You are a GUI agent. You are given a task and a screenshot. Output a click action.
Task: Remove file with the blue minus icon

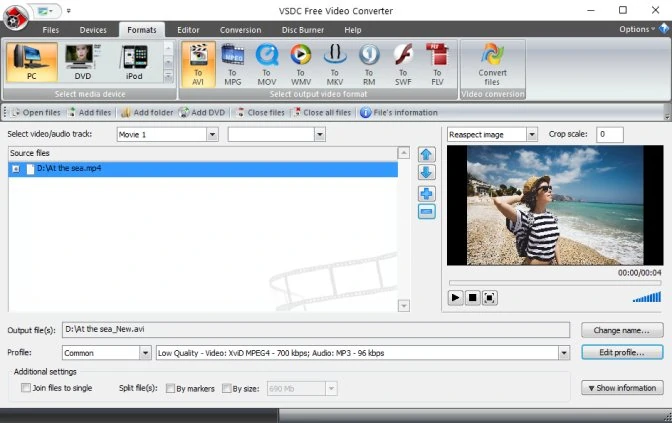426,212
